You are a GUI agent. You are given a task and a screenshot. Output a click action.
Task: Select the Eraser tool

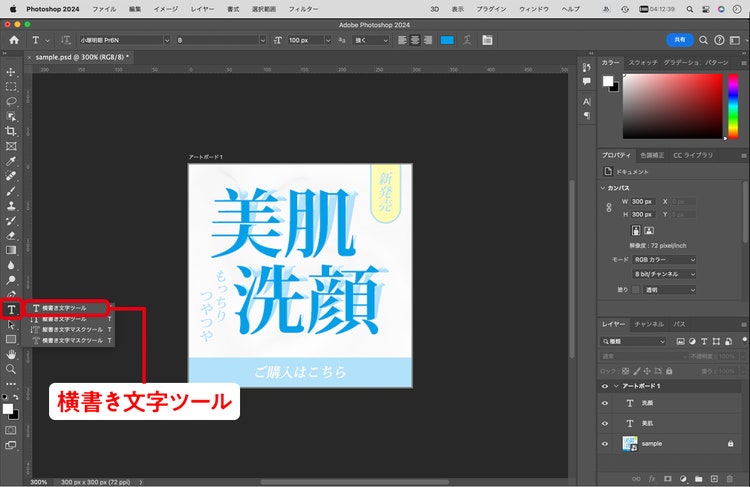pos(11,235)
